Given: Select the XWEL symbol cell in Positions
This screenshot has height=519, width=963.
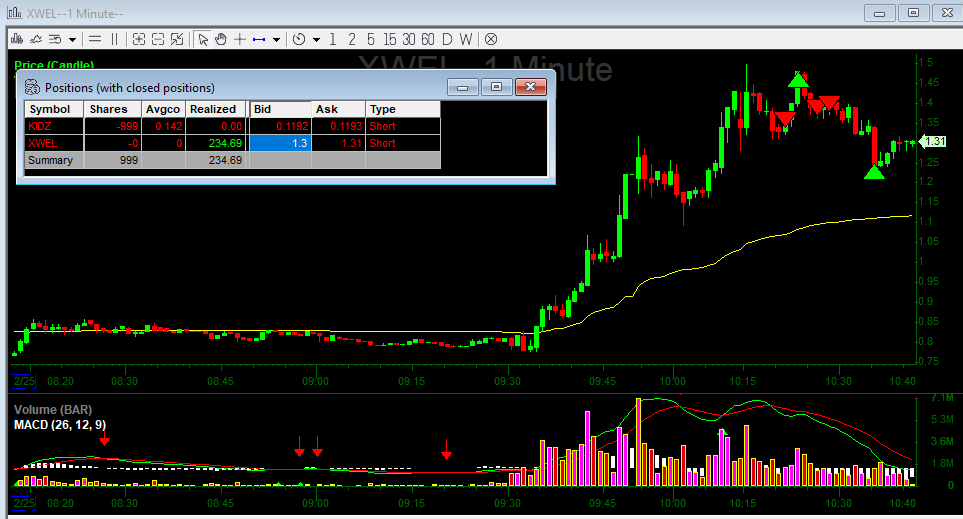Looking at the screenshot, I should click(x=53, y=143).
